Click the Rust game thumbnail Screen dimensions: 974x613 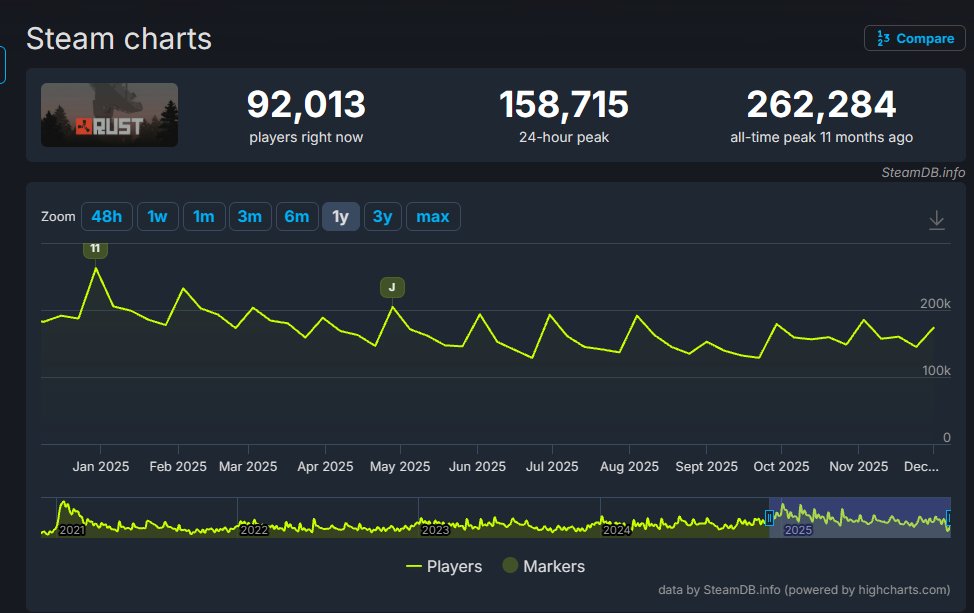109,115
